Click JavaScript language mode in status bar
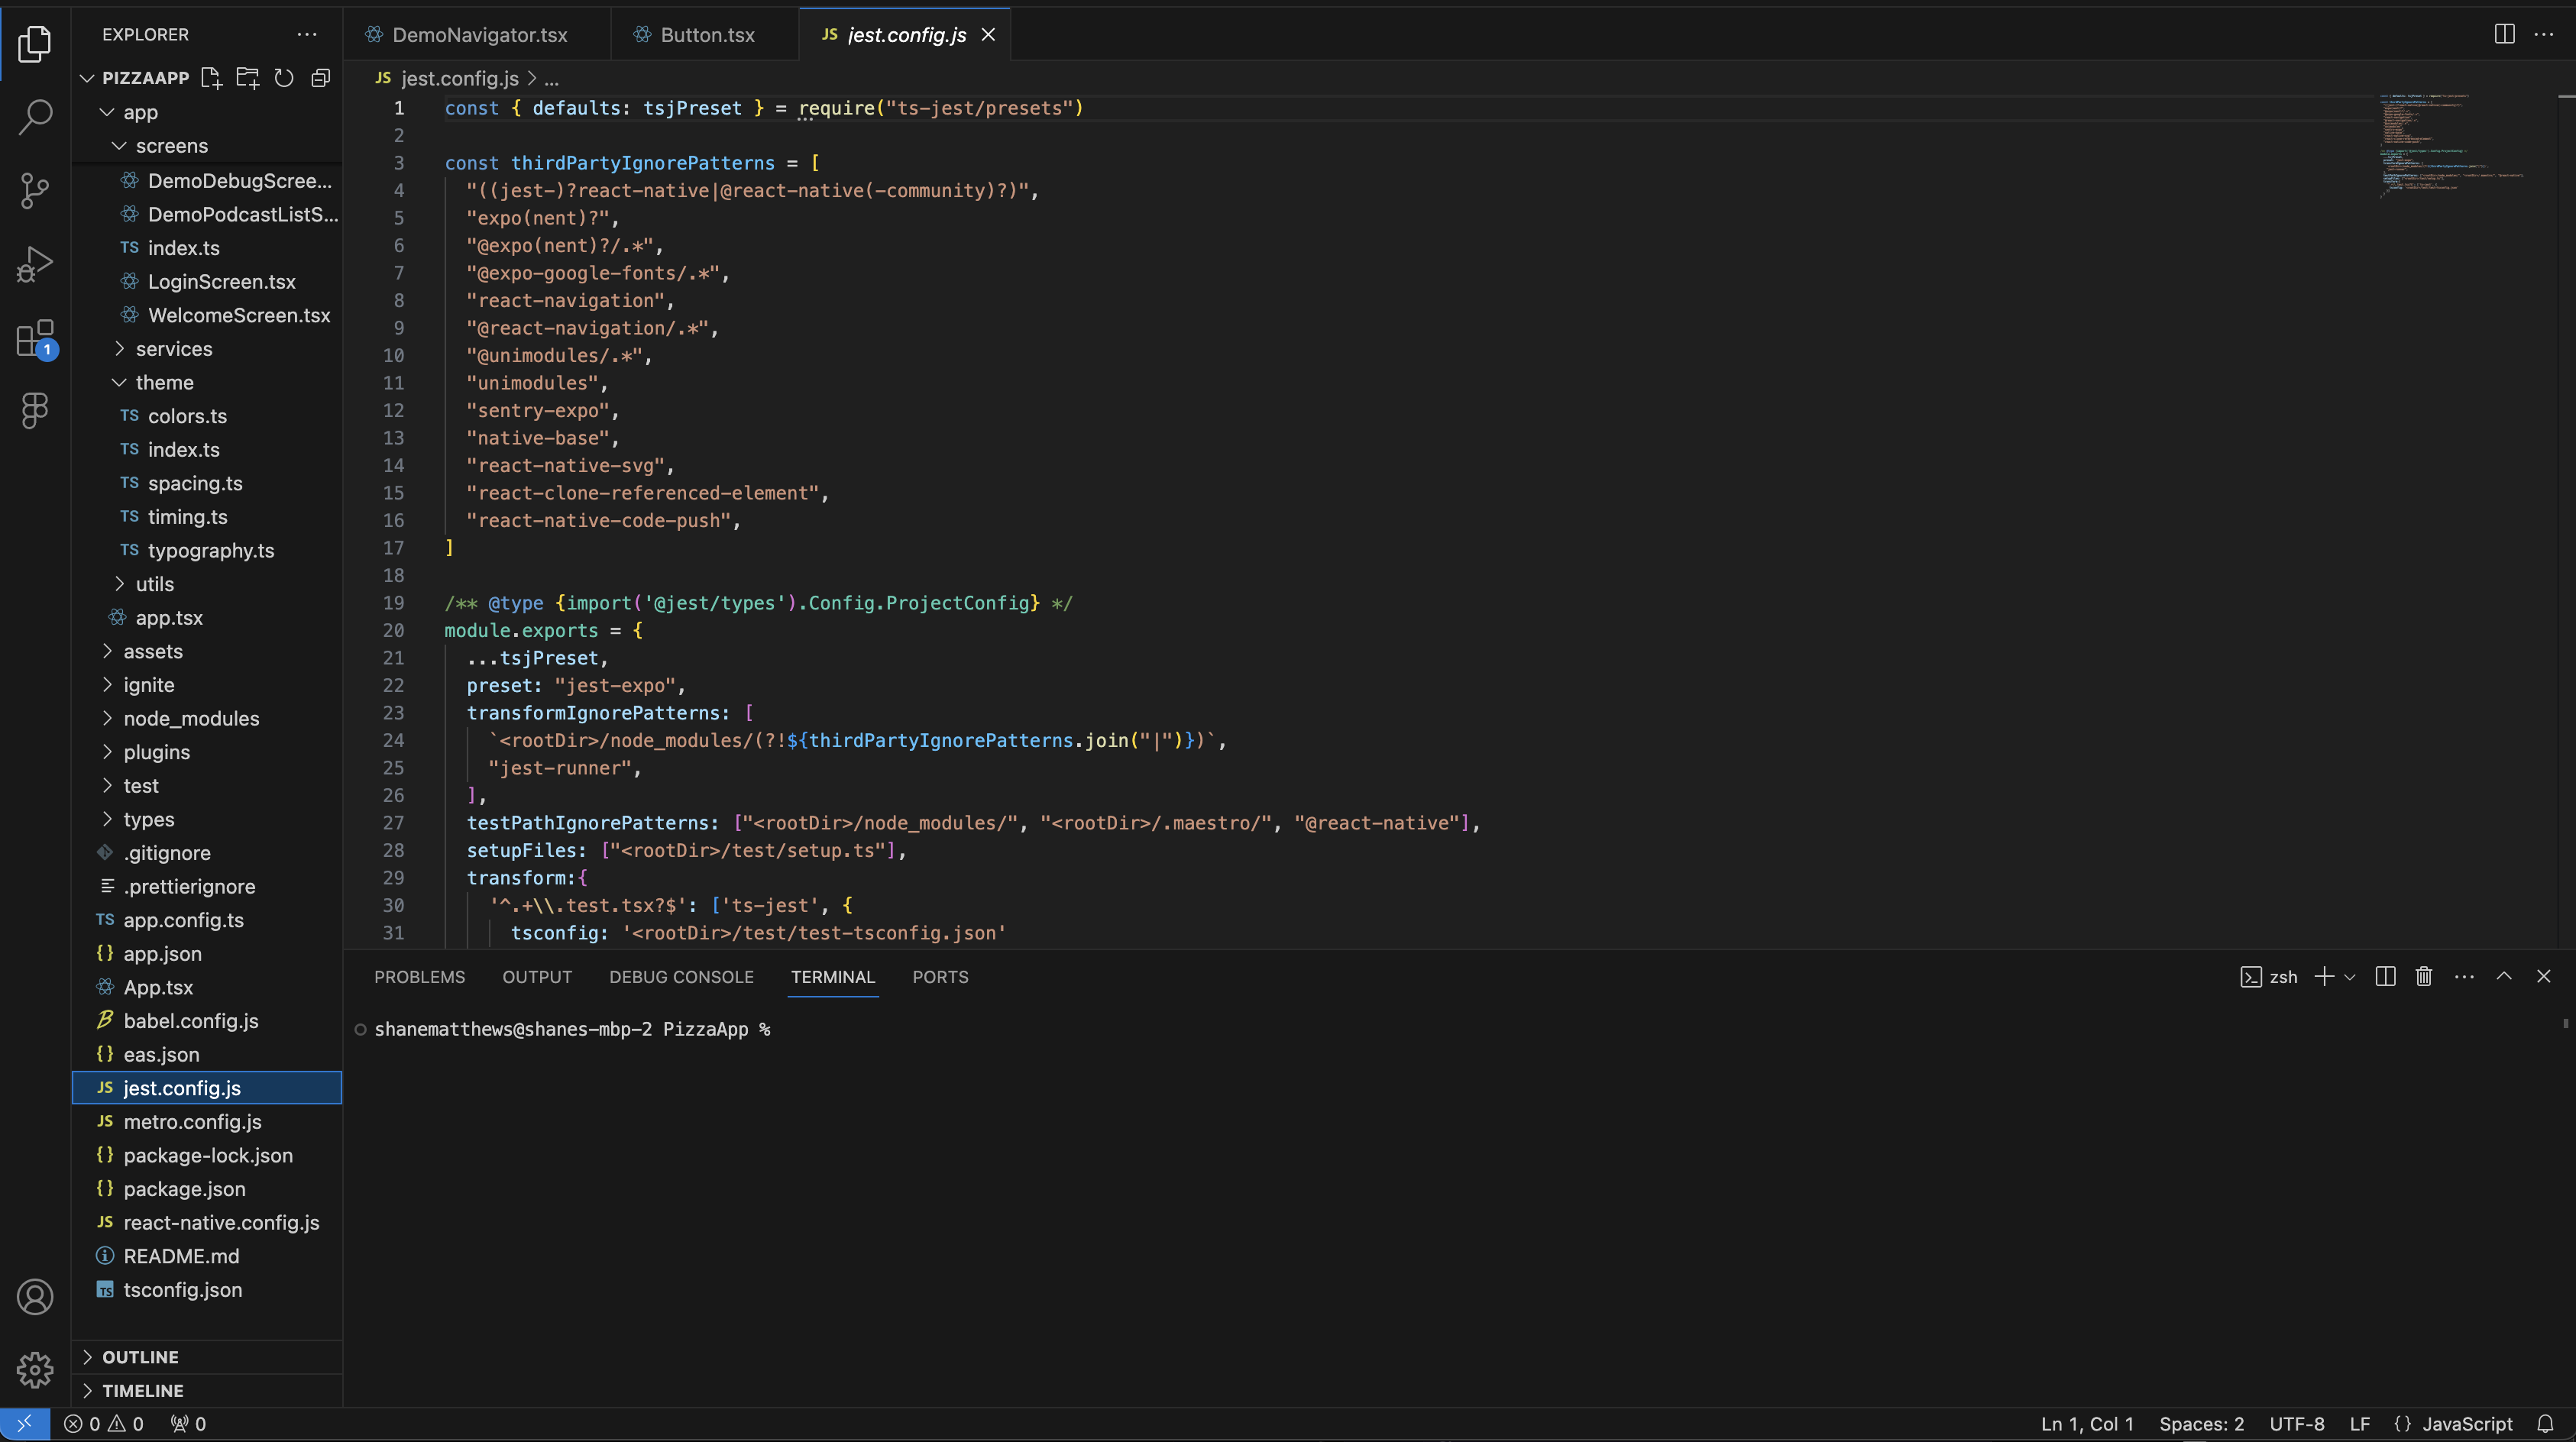2576x1442 pixels. [x=2466, y=1424]
